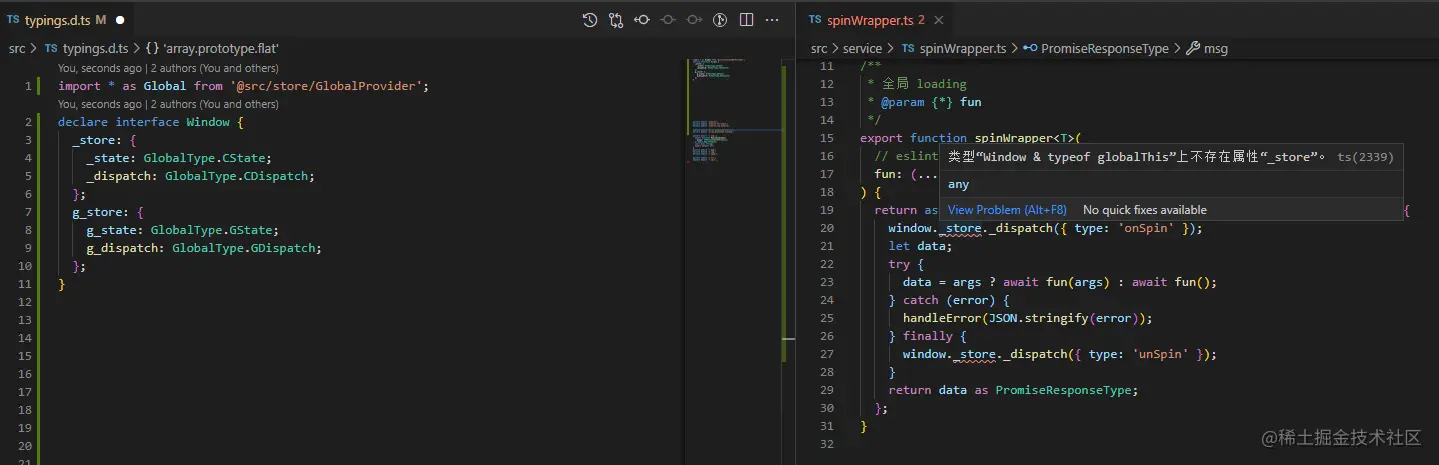Click 'onSpin' string literal
The width and height of the screenshot is (1439, 465).
1152,228
